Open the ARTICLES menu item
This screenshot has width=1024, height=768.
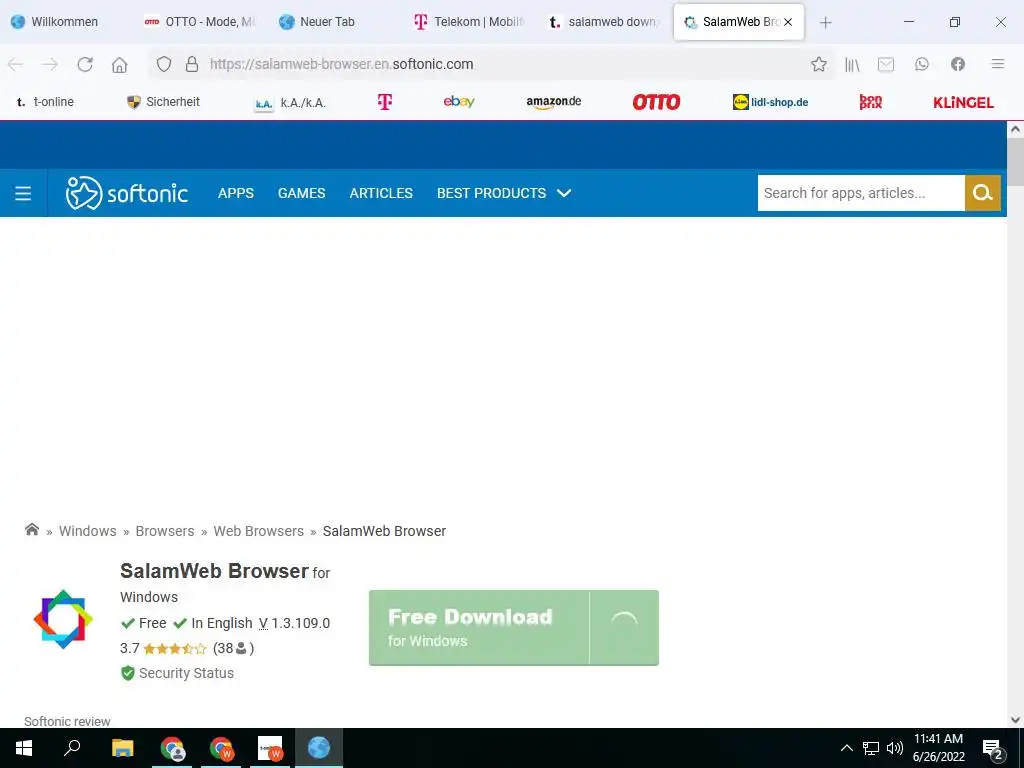click(x=381, y=193)
